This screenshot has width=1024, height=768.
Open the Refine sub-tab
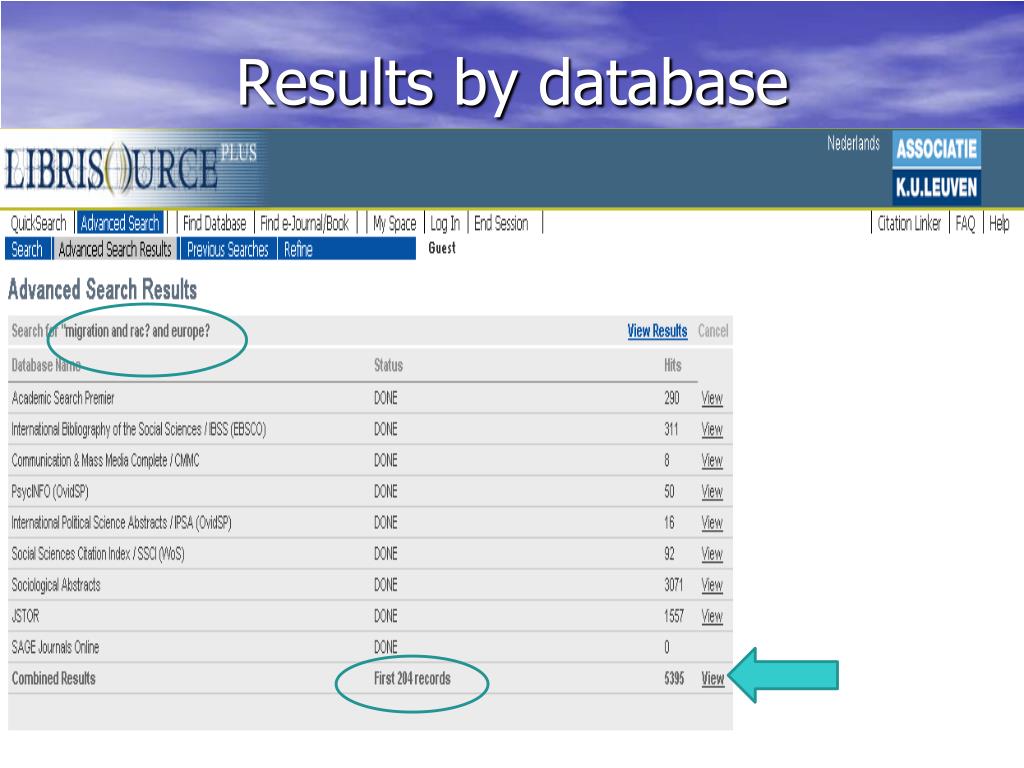coord(298,249)
